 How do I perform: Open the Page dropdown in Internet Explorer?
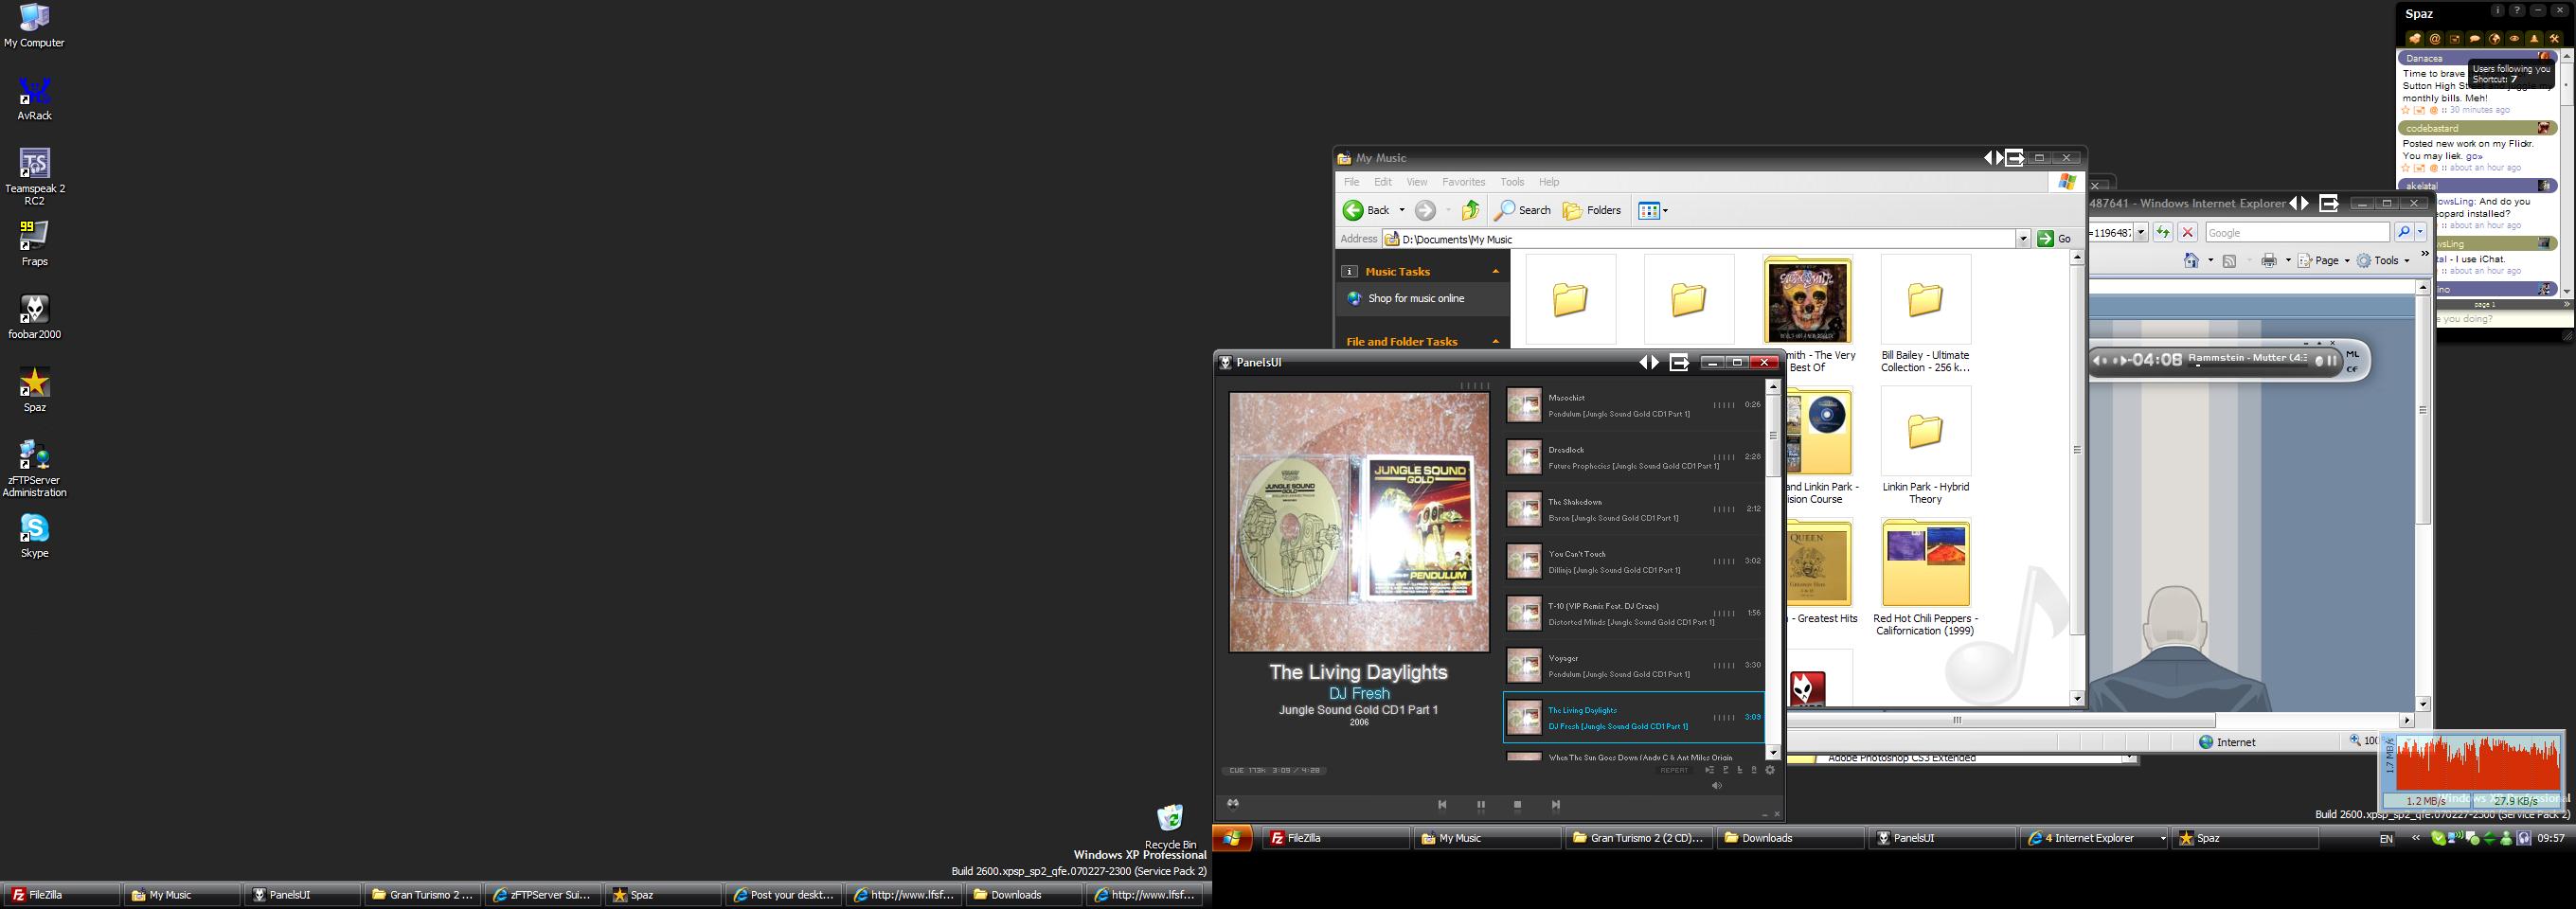pos(2323,261)
